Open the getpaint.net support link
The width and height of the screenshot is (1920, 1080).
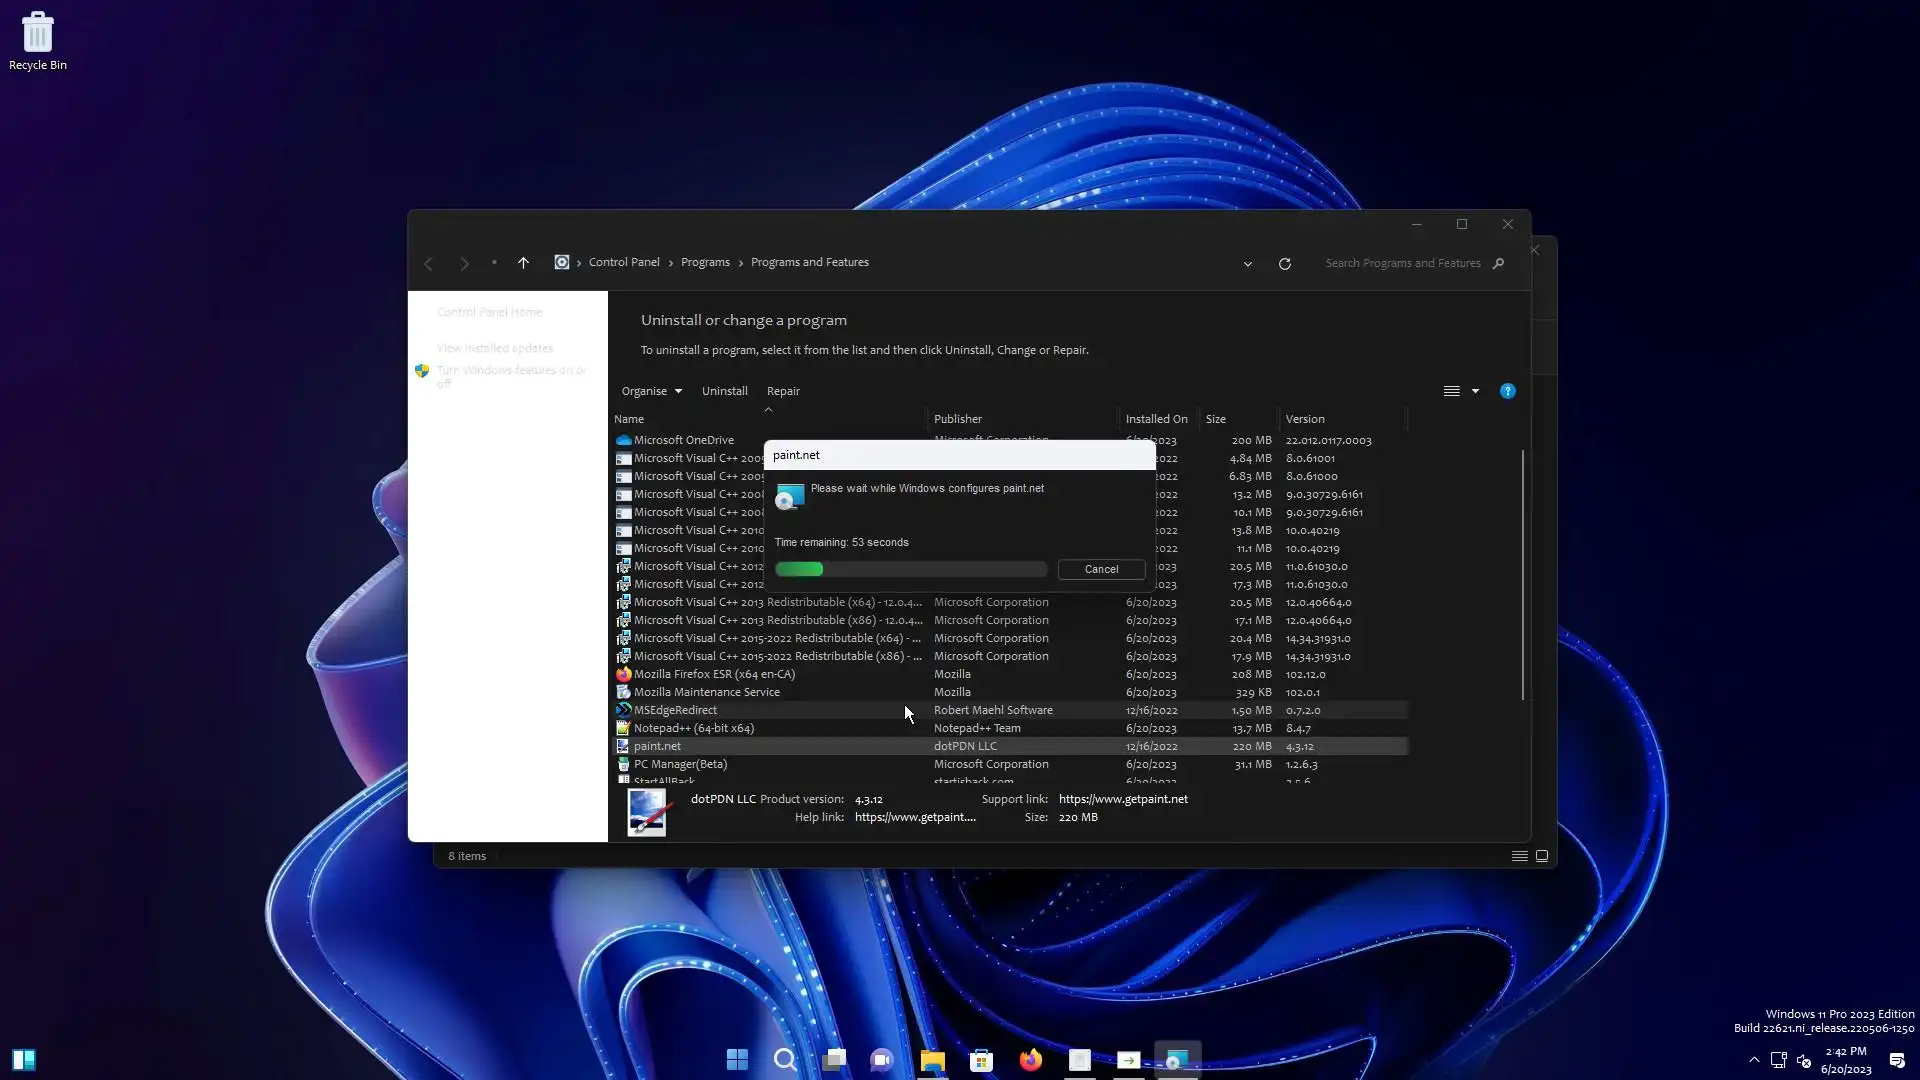(1123, 799)
